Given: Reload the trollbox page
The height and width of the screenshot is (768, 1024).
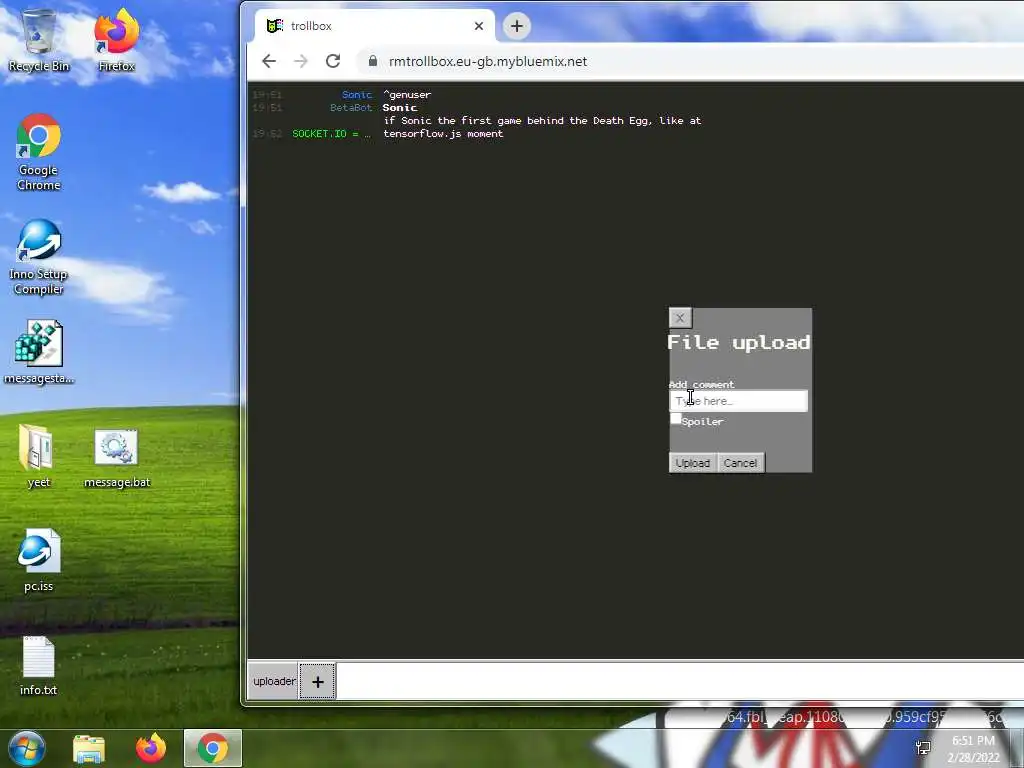Looking at the screenshot, I should [x=333, y=61].
